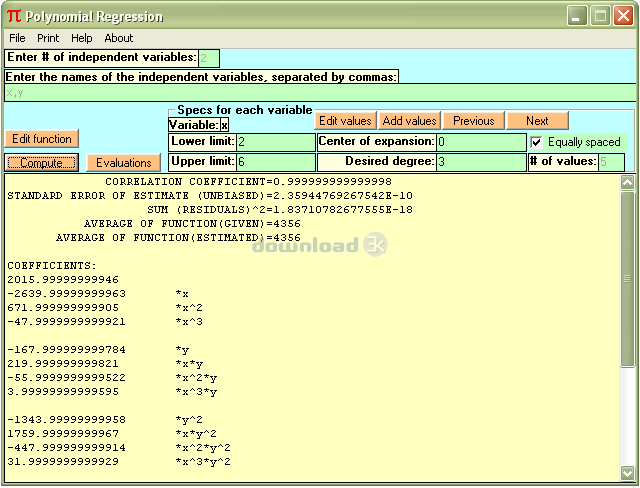Click coefficient -2639.99999999963
The width and height of the screenshot is (640, 488).
point(66,294)
